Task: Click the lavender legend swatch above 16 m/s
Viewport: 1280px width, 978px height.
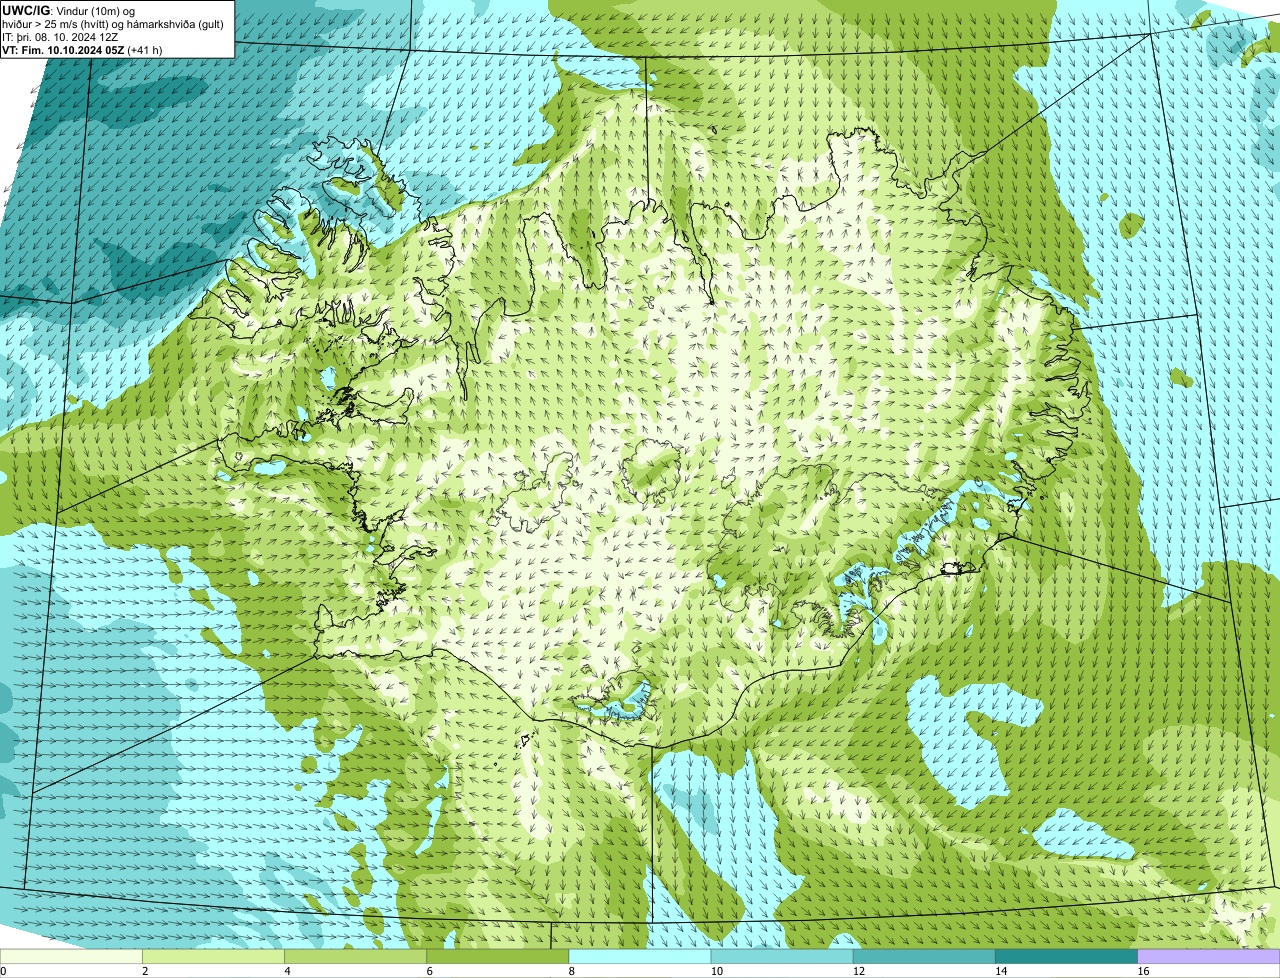Action: 1209,957
